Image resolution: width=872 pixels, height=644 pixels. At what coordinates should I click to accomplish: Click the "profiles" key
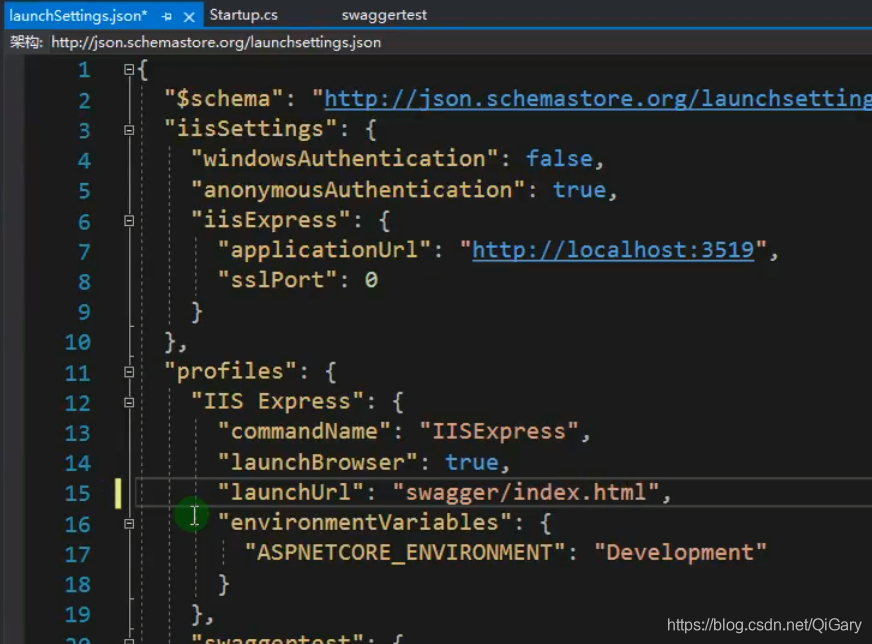(x=230, y=371)
